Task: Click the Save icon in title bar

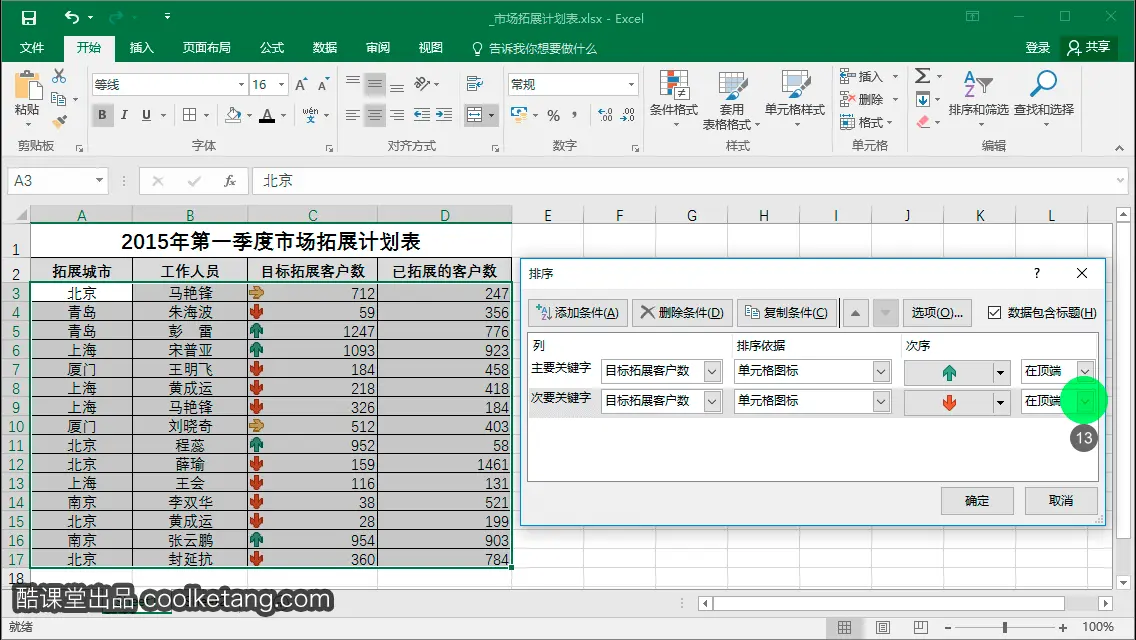Action: tap(28, 17)
